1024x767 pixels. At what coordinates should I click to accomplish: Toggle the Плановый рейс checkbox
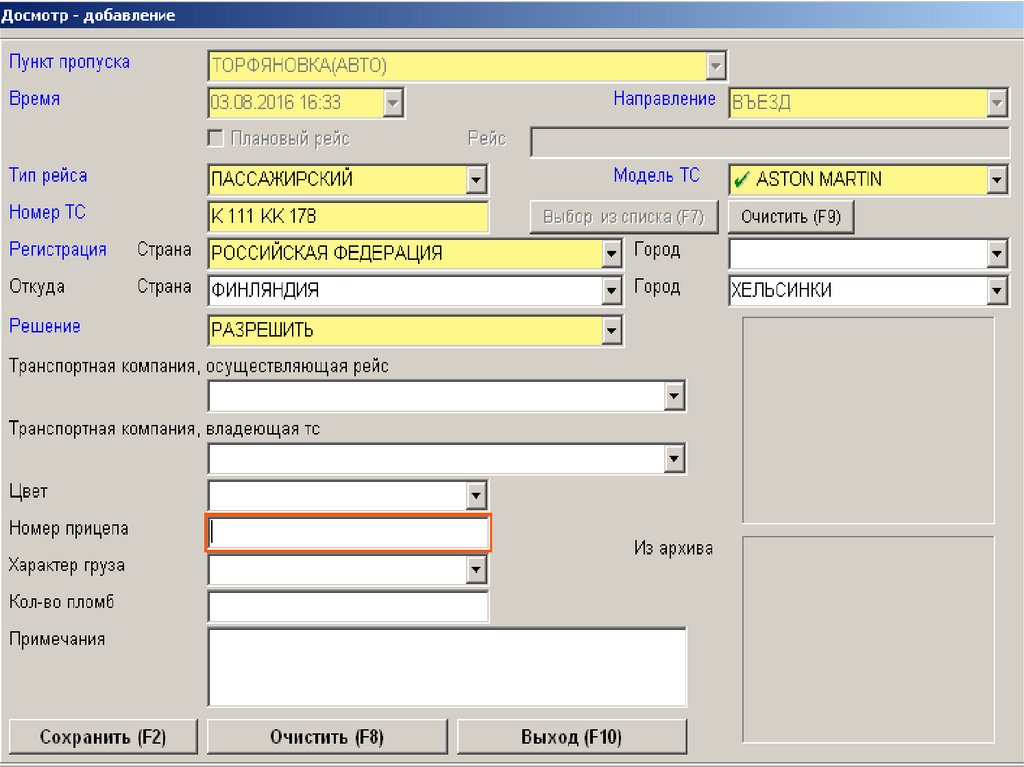tap(215, 139)
